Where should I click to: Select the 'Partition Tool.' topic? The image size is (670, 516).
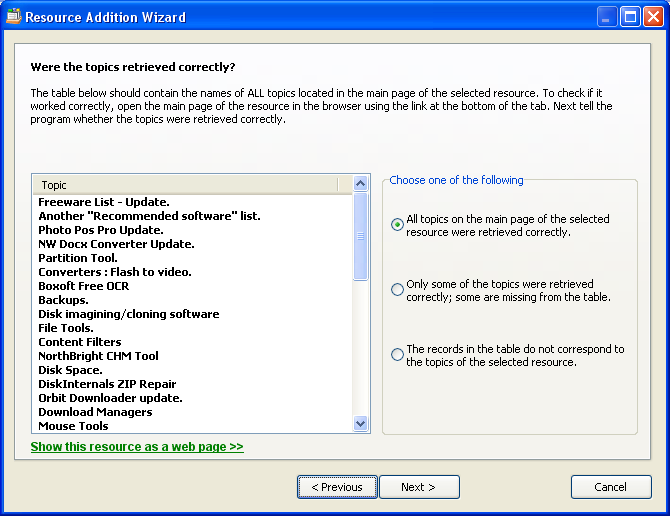(77, 258)
